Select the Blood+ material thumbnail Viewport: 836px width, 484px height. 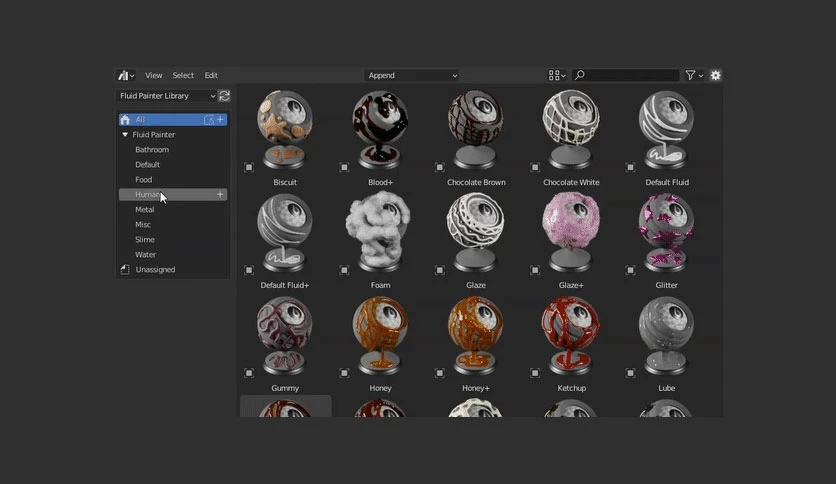click(x=380, y=130)
